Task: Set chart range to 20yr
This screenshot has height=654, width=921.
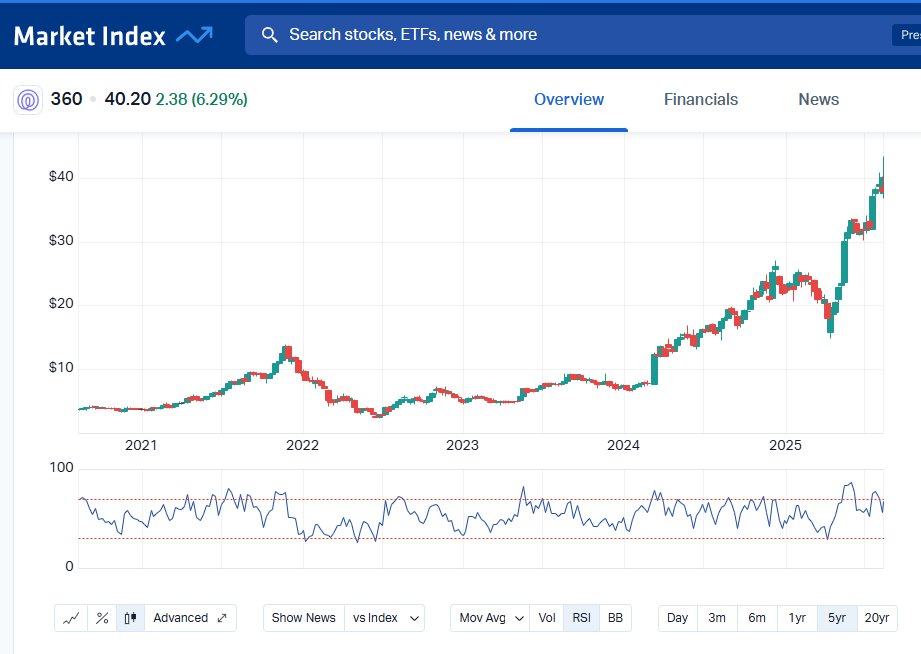Action: [876, 618]
